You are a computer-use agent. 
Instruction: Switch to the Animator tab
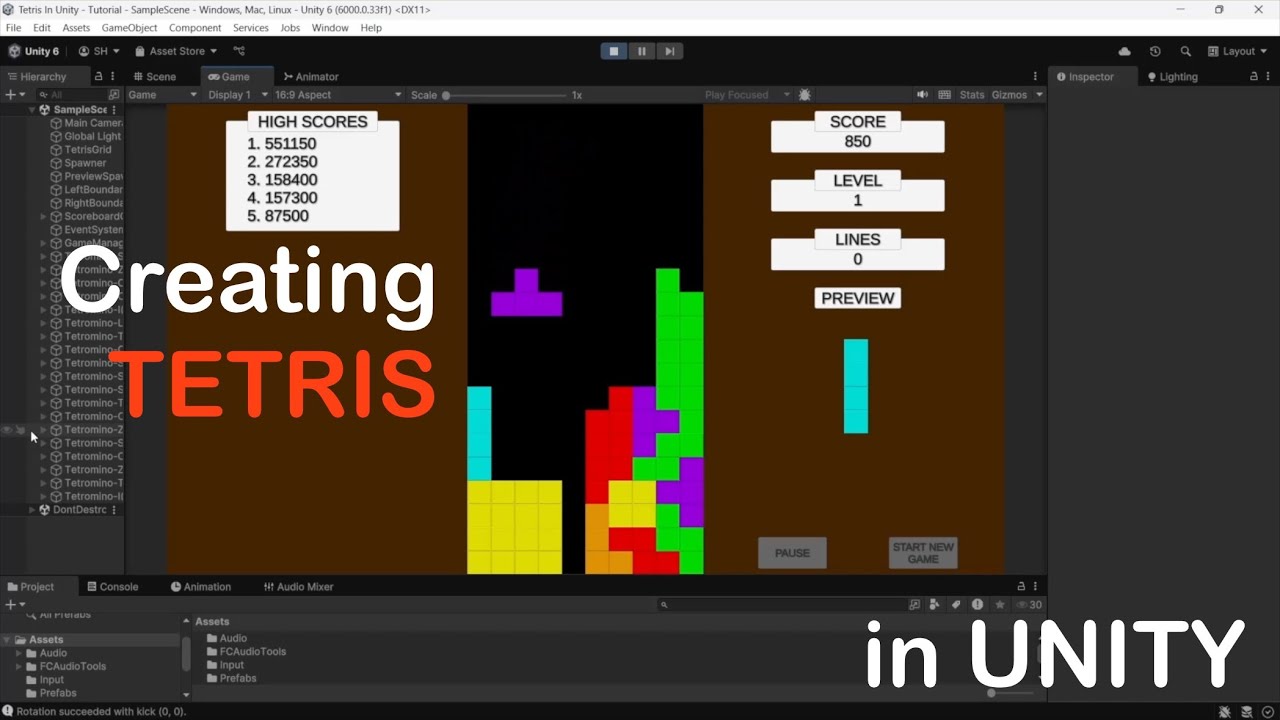pos(311,76)
